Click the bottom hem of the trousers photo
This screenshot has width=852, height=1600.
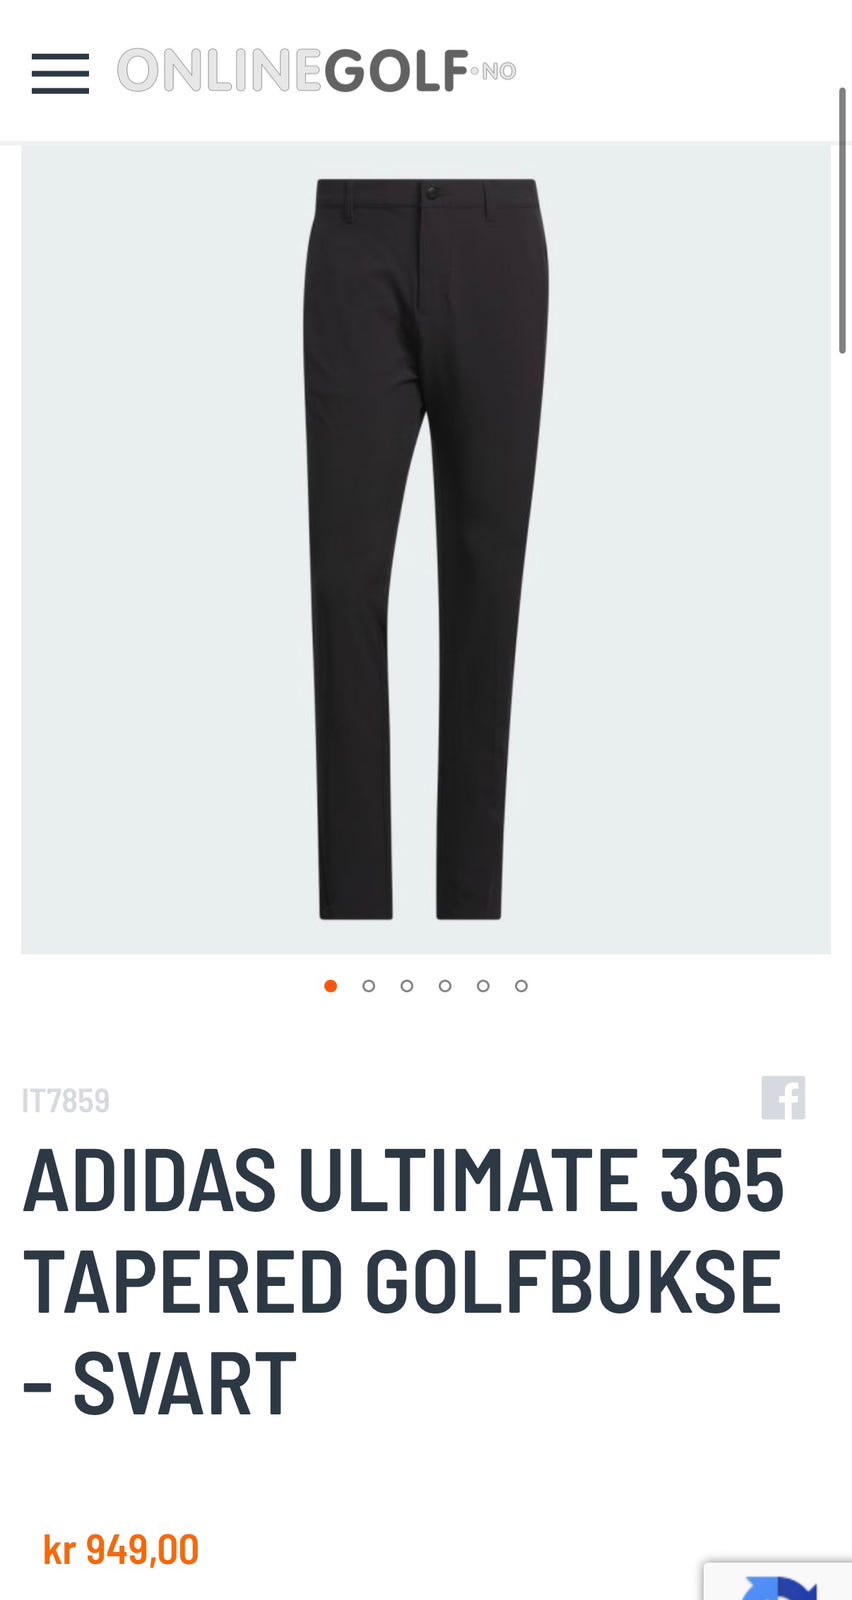[x=410, y=908]
